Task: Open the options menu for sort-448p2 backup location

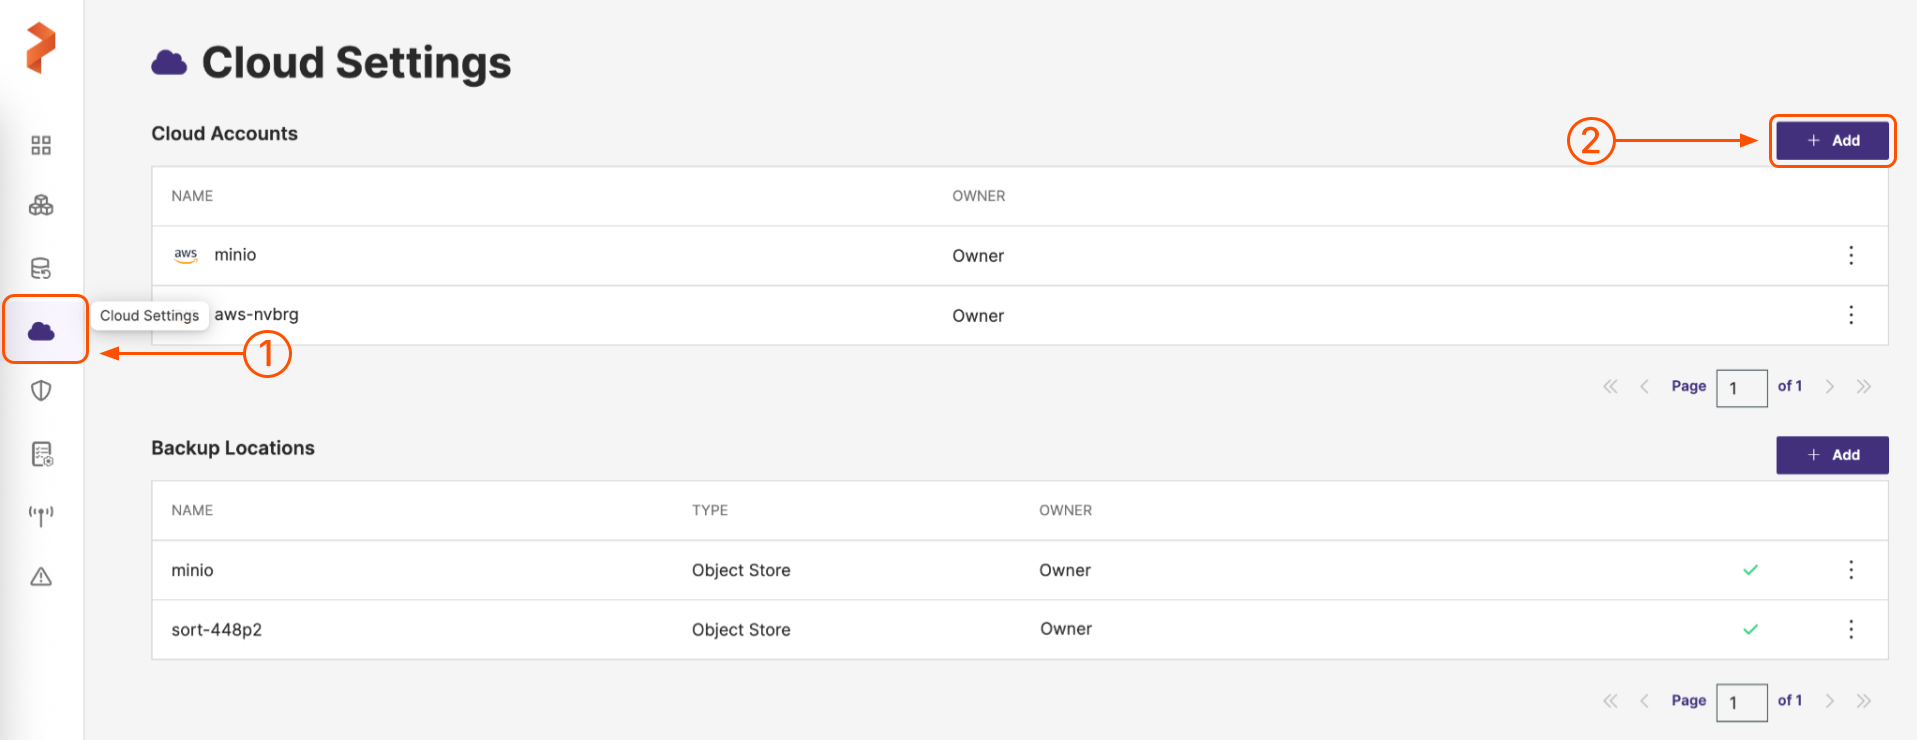Action: pos(1851,629)
